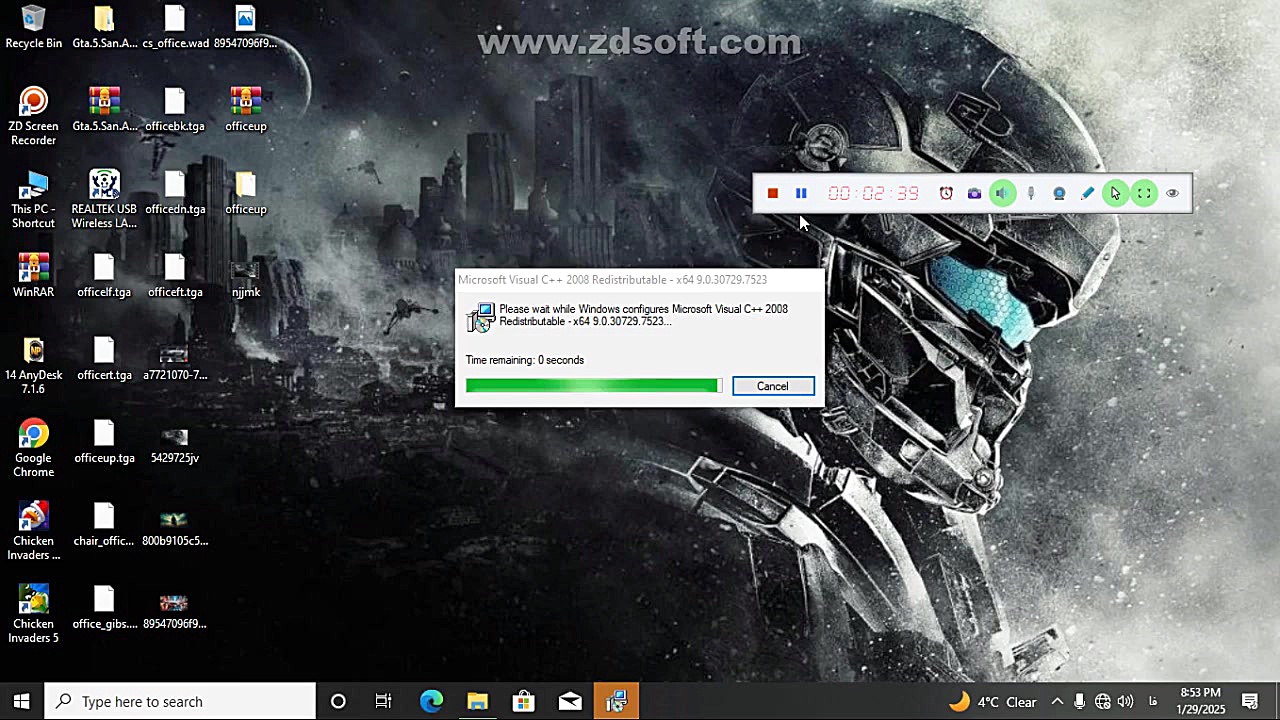Open the Mail app from the taskbar
This screenshot has width=1280, height=720.
(570, 701)
